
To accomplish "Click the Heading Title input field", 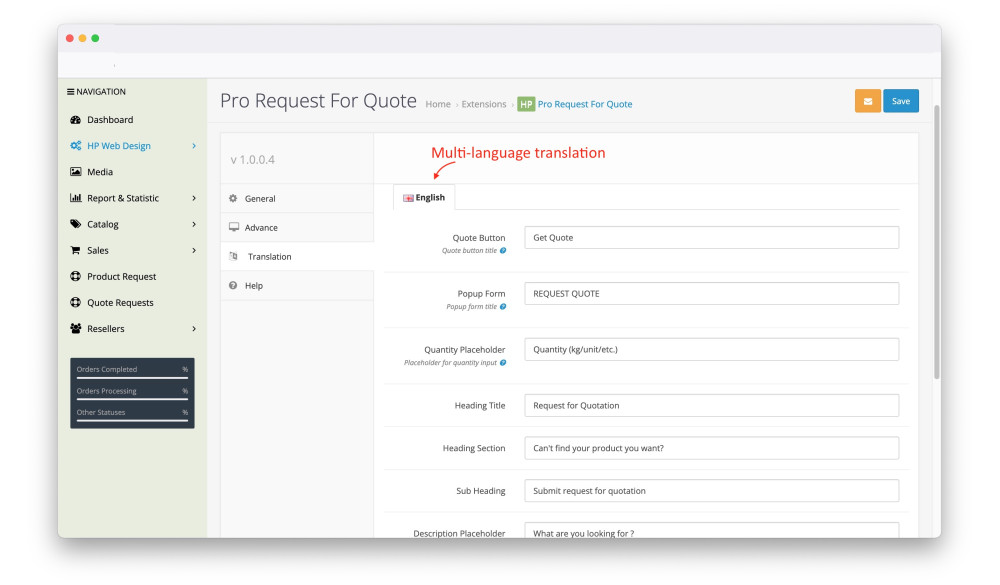I will (x=711, y=406).
